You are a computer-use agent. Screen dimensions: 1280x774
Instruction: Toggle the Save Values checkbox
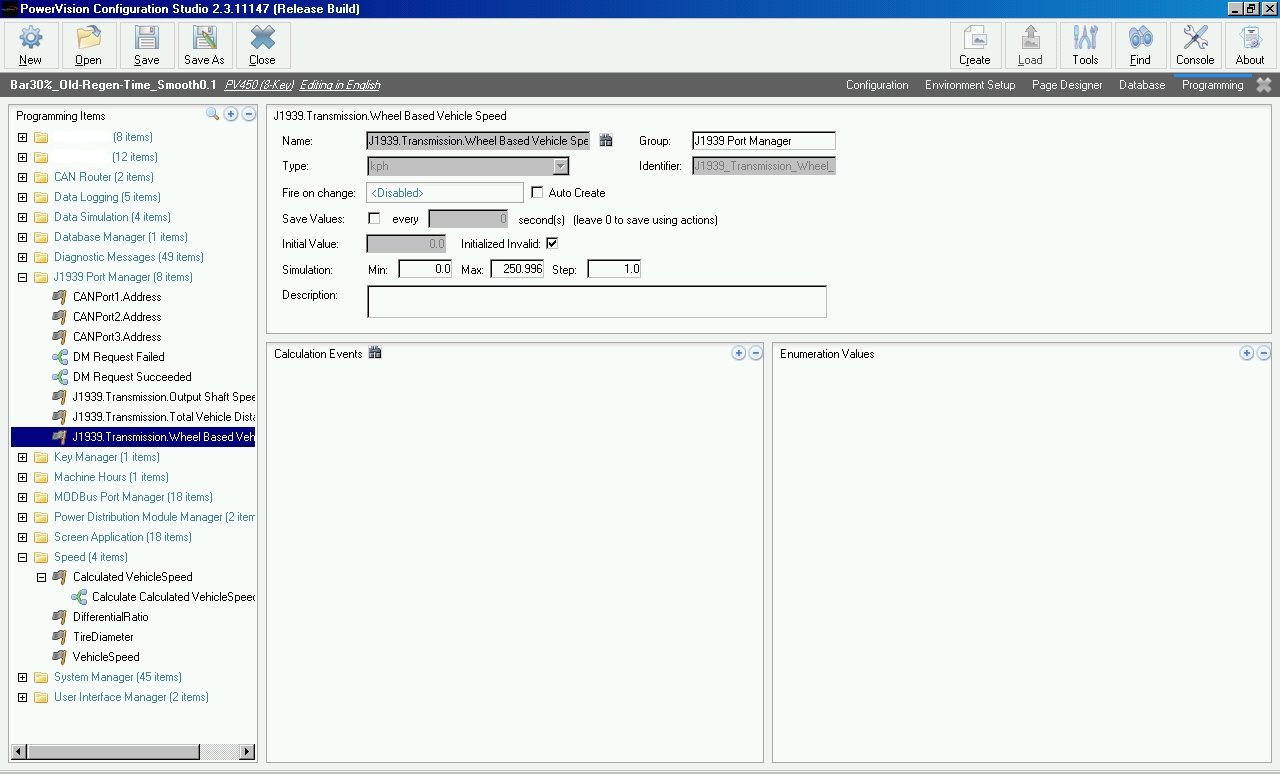[374, 218]
